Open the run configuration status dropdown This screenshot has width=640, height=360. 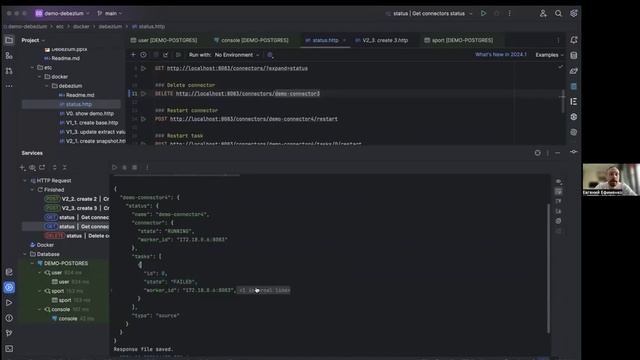[429, 13]
